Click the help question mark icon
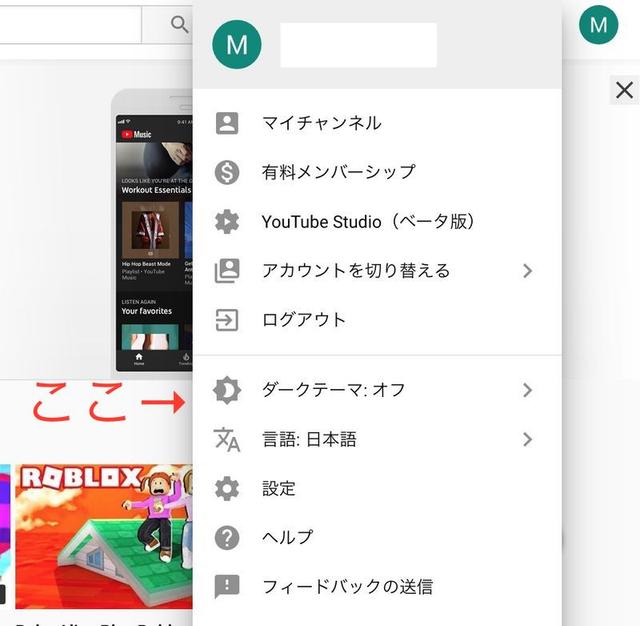 [227, 538]
